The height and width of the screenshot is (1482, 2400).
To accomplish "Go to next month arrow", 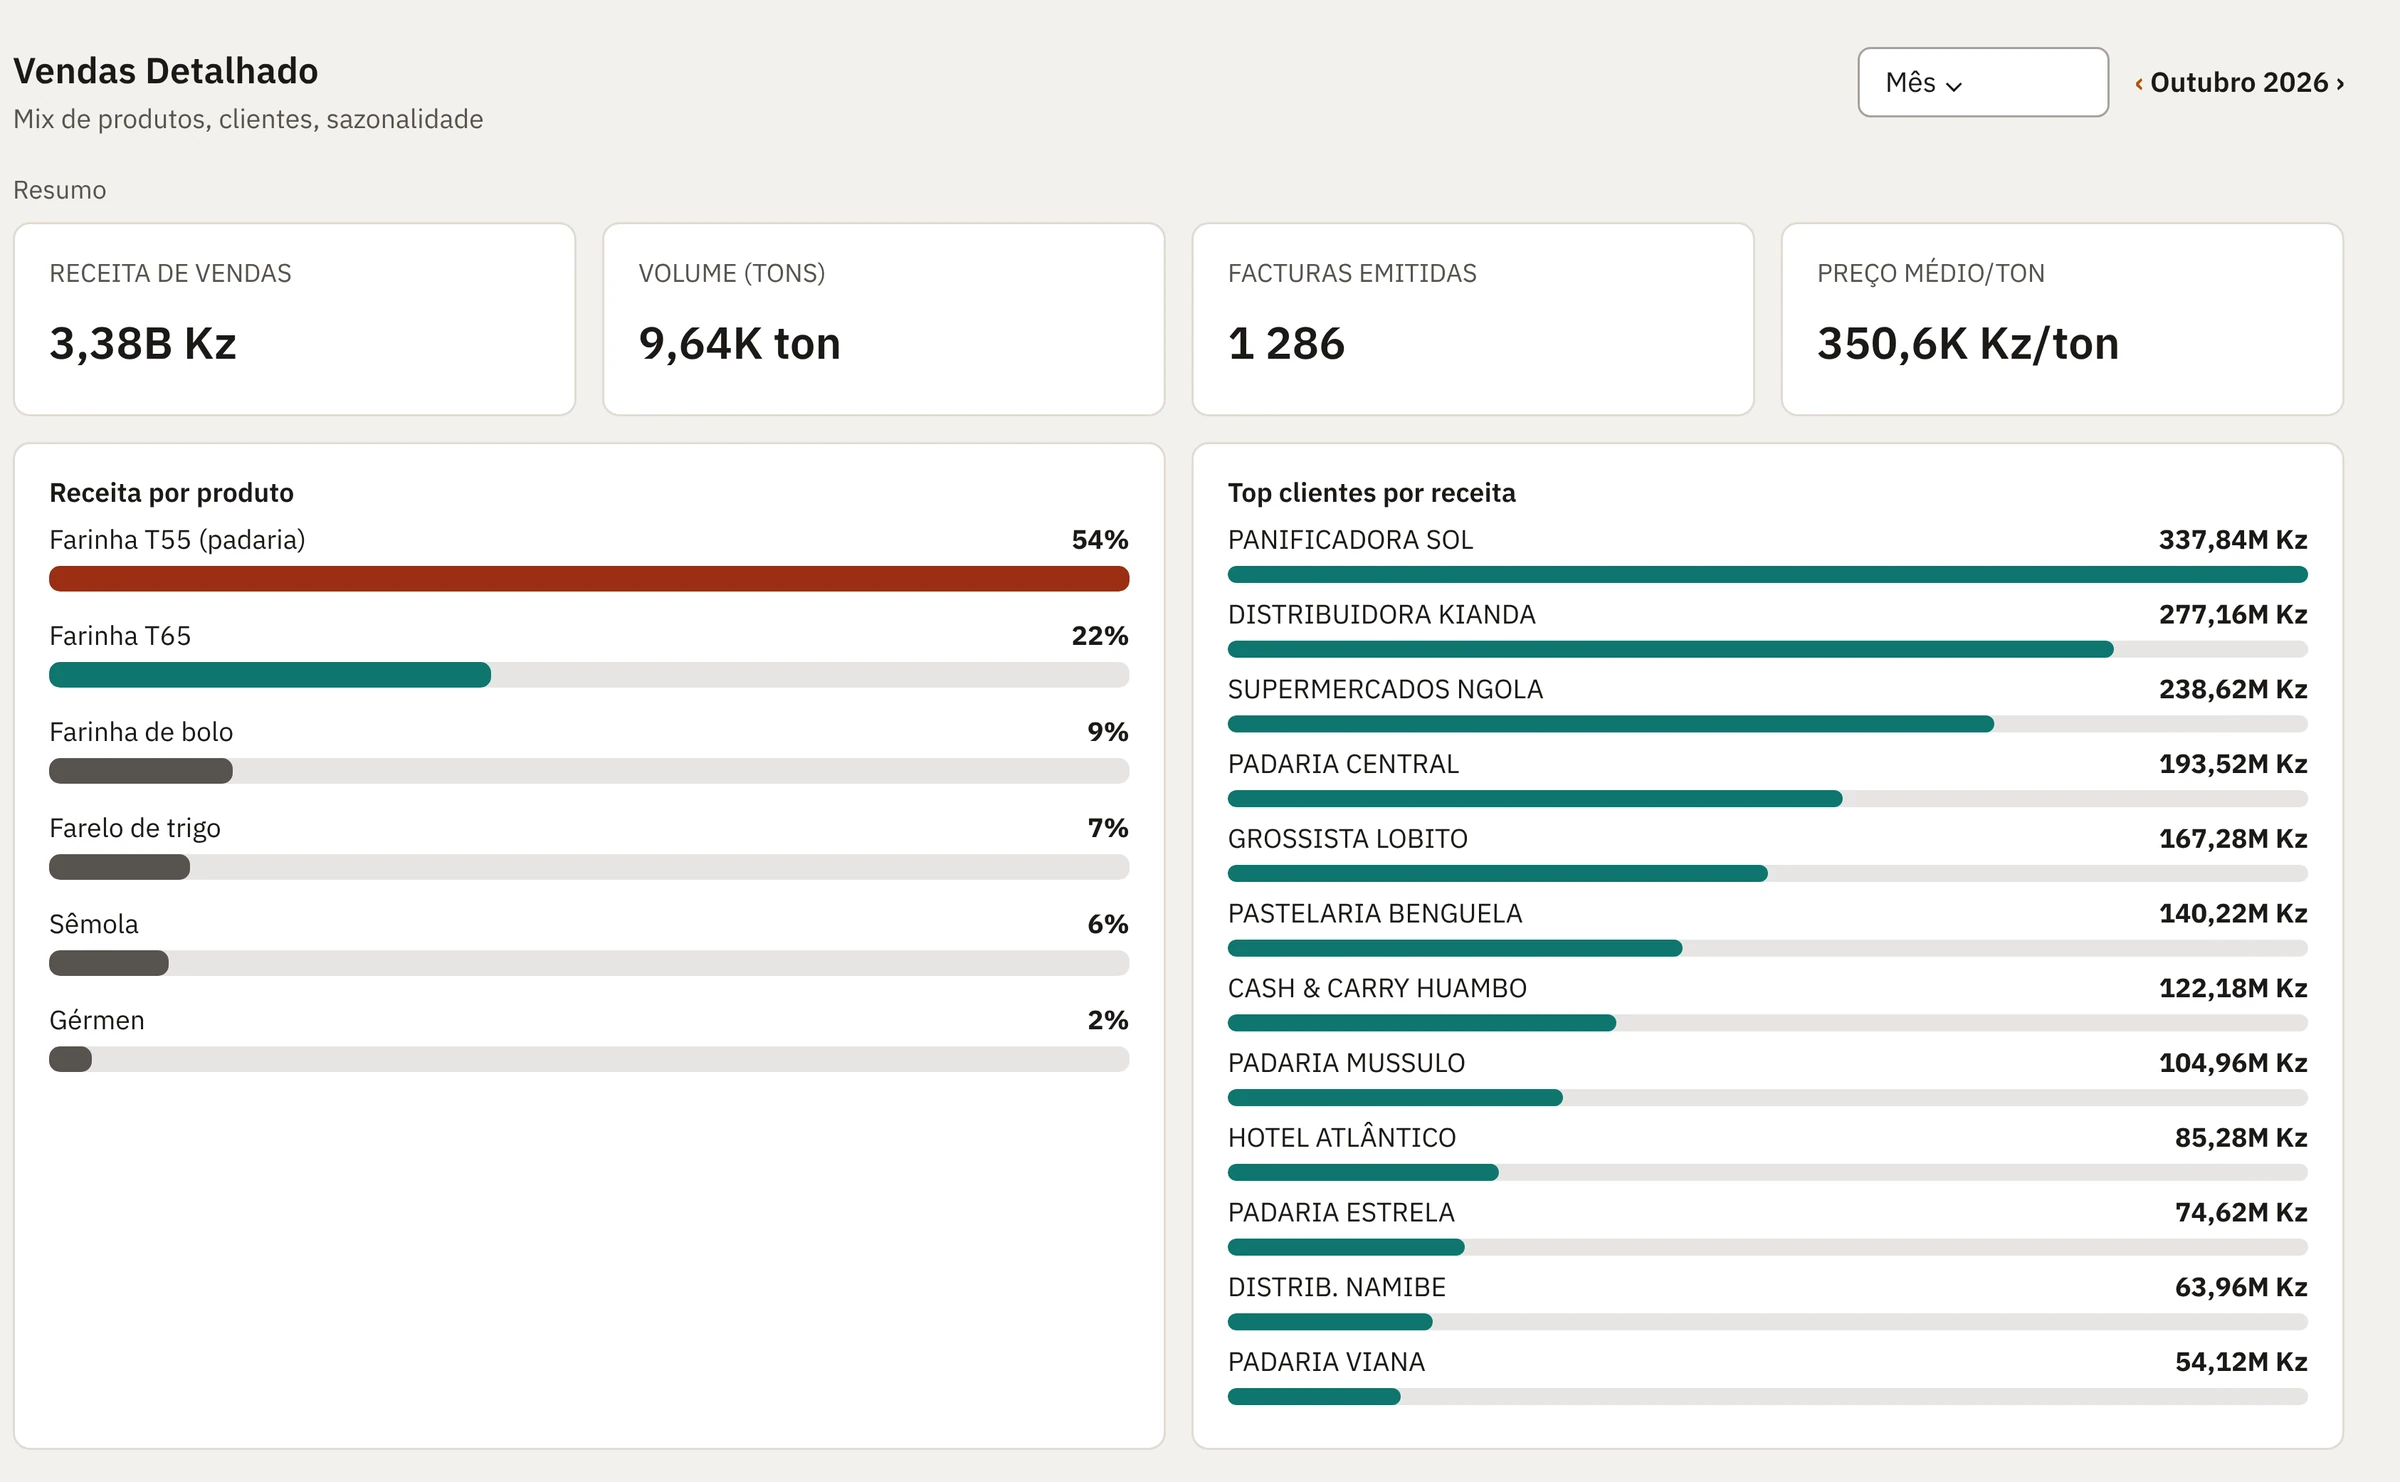I will pyautogui.click(x=2340, y=83).
